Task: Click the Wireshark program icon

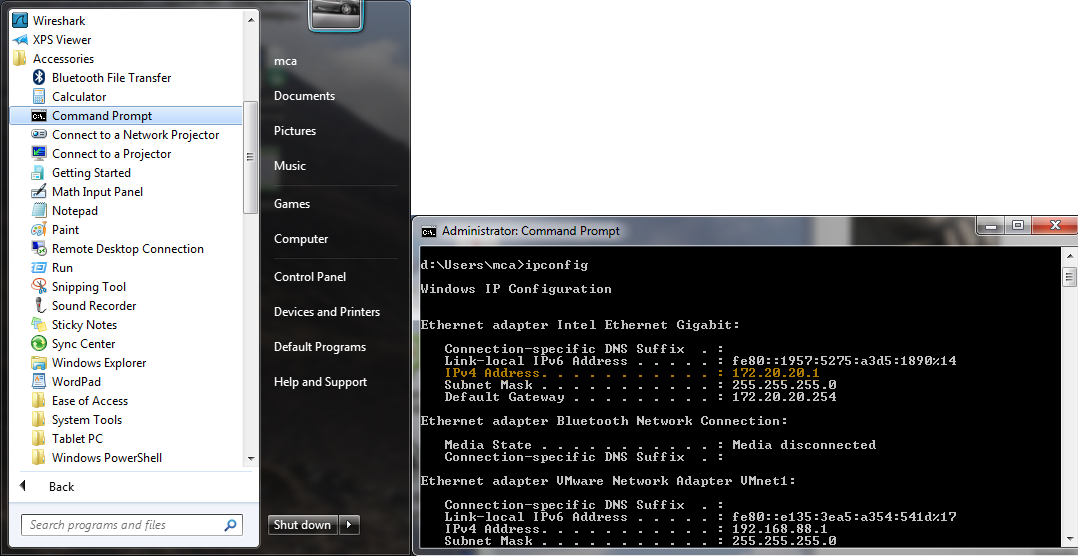Action: click(20, 21)
